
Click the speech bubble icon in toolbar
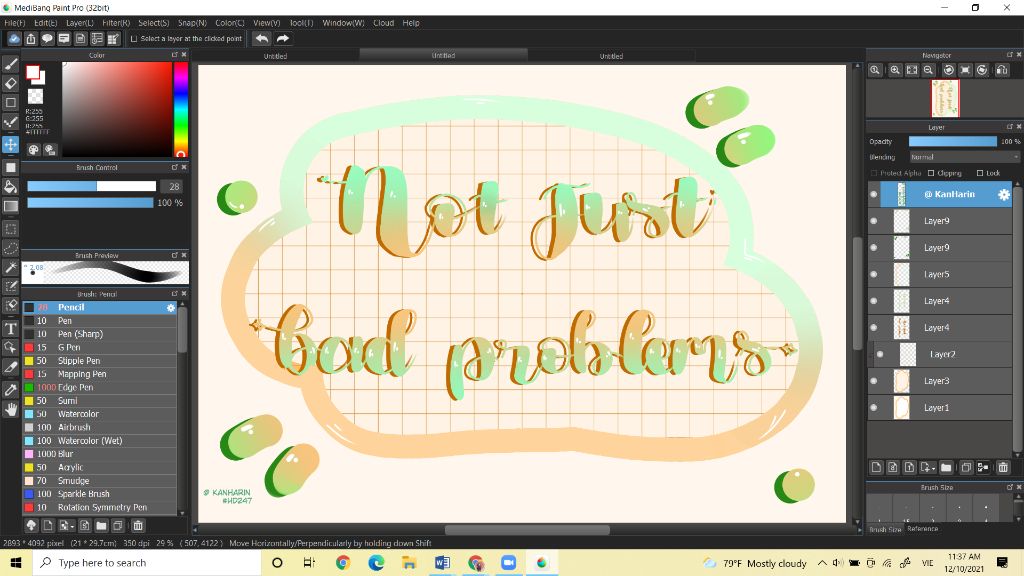(x=47, y=39)
